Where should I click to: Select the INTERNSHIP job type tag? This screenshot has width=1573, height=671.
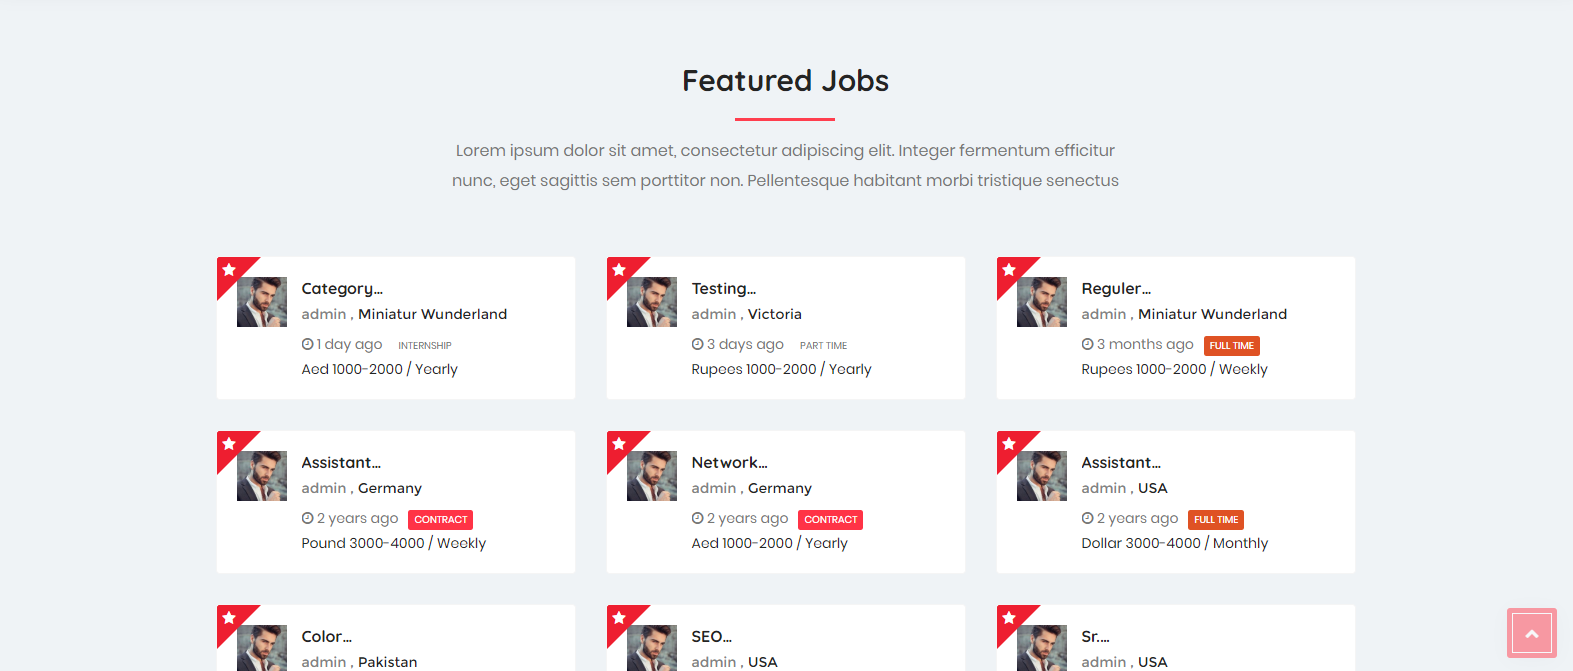pos(425,346)
